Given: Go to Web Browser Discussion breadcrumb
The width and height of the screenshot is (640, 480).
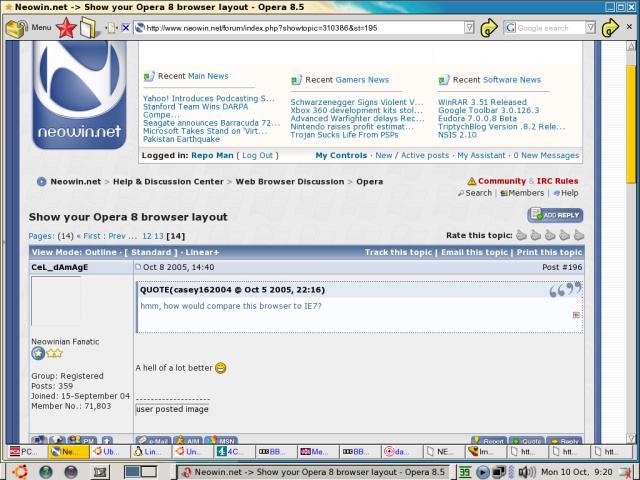Looking at the screenshot, I should 290,182.
